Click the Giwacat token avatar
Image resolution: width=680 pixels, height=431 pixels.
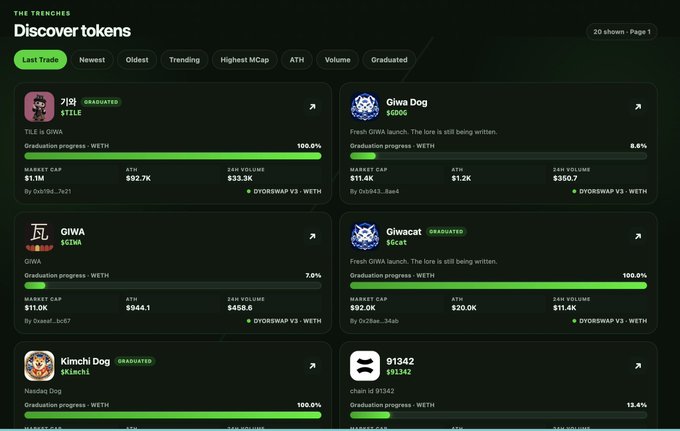(x=365, y=236)
